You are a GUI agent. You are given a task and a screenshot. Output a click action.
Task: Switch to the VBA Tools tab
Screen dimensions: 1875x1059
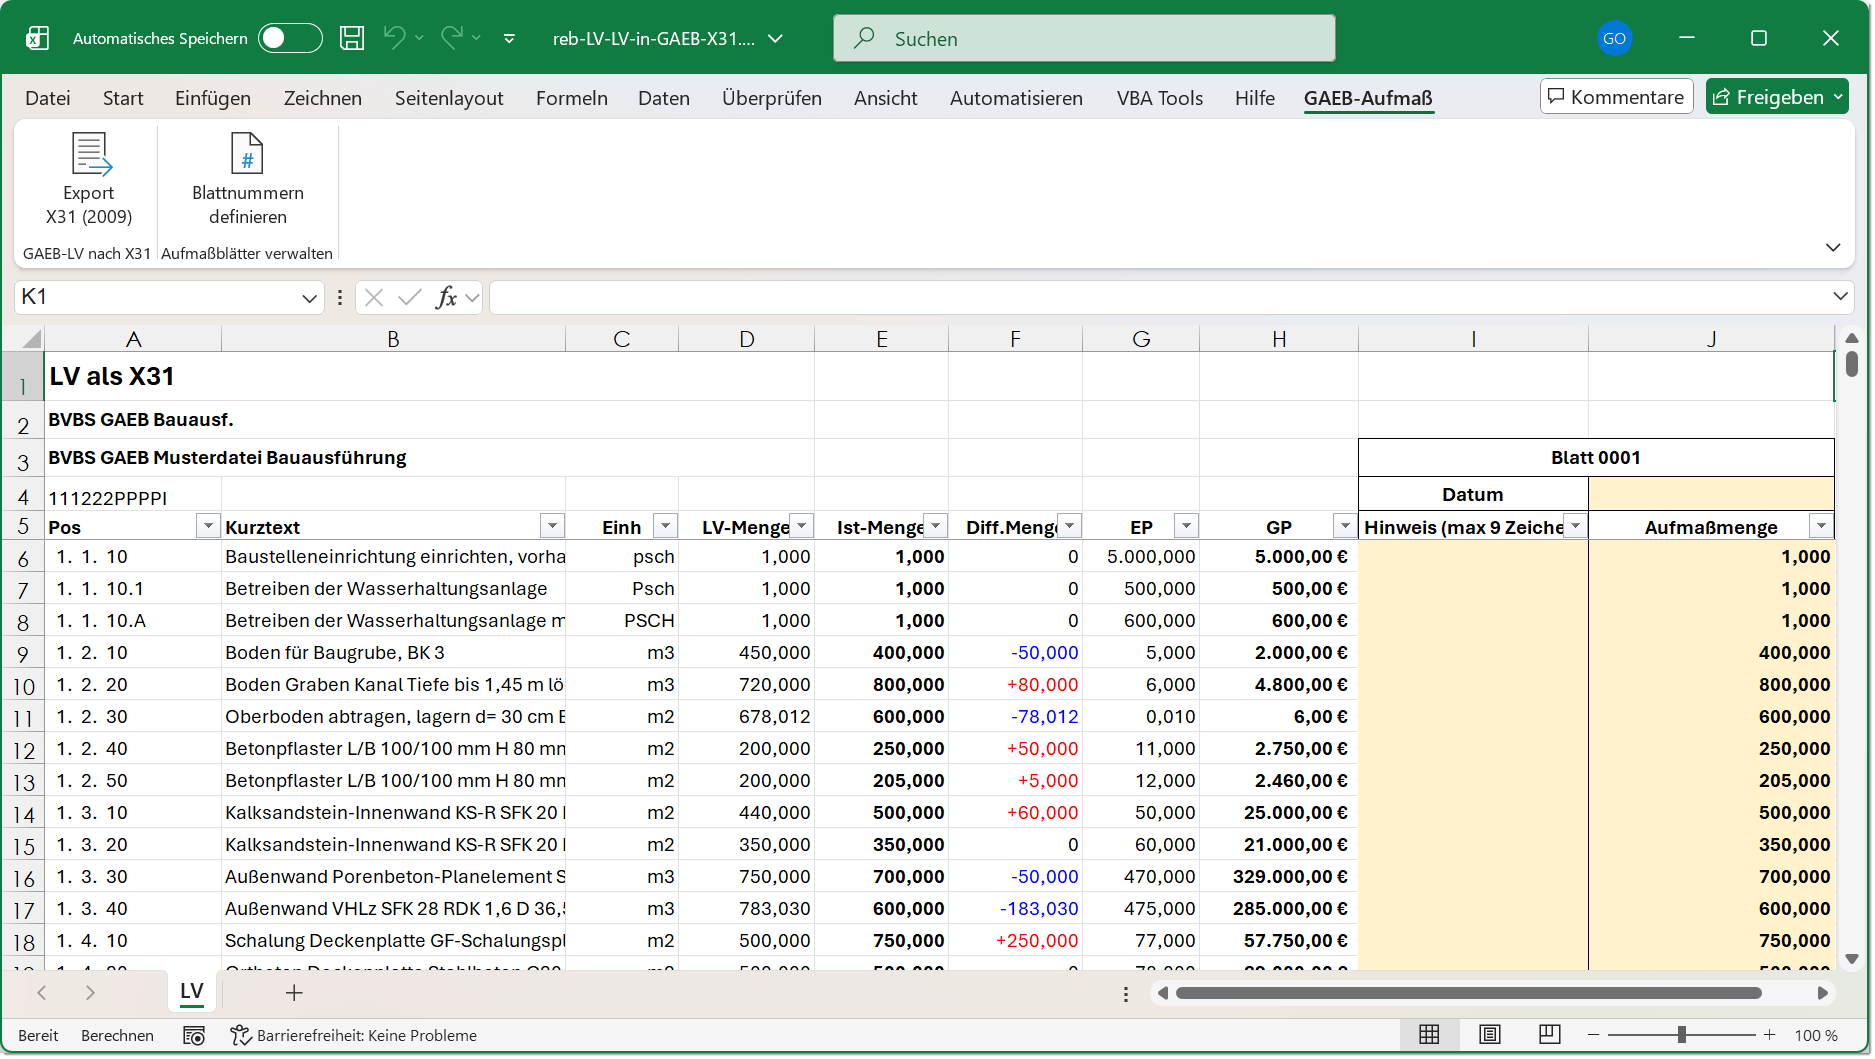(x=1159, y=98)
